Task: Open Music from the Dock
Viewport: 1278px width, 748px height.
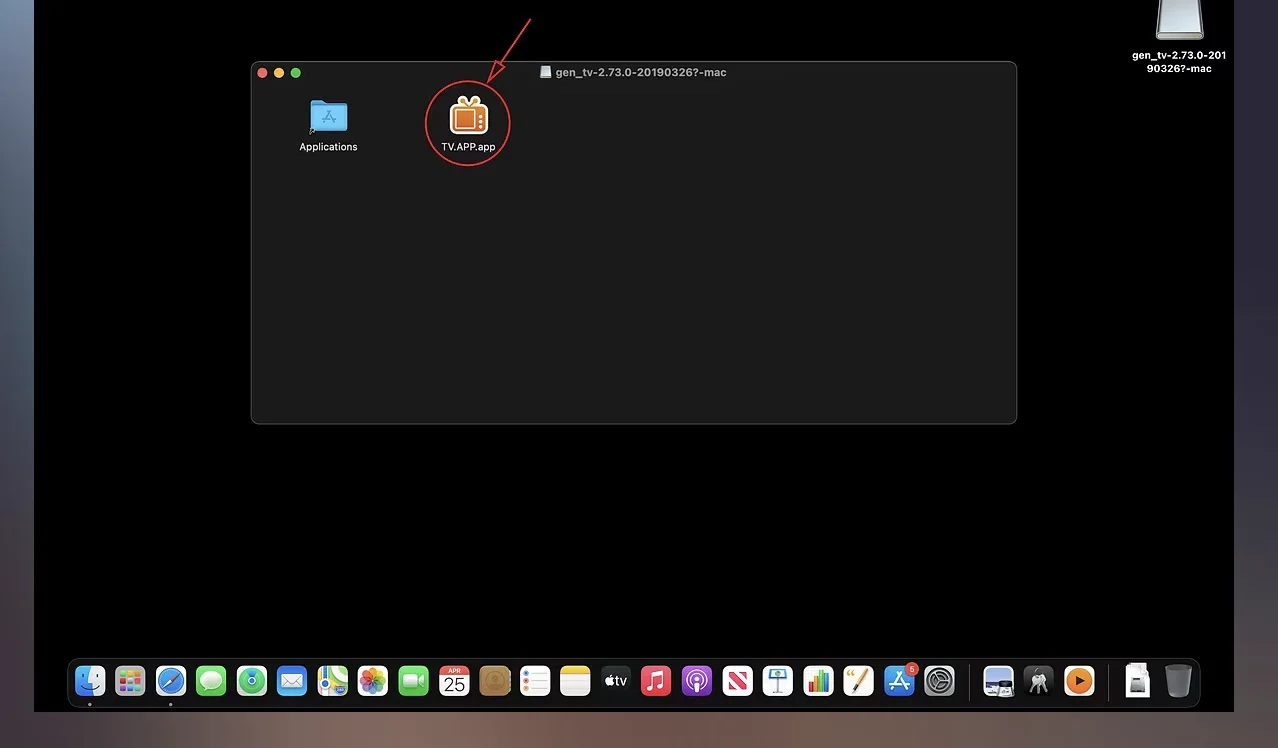Action: pos(656,681)
